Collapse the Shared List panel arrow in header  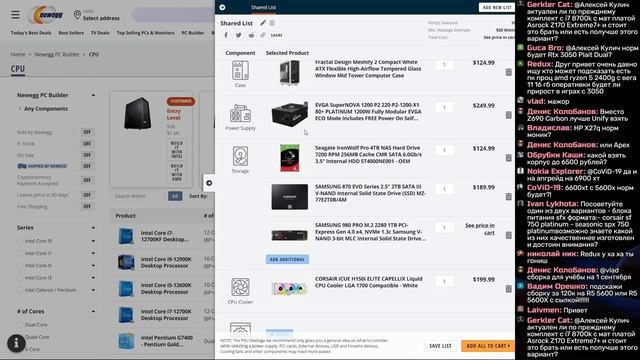pyautogui.click(x=222, y=7)
